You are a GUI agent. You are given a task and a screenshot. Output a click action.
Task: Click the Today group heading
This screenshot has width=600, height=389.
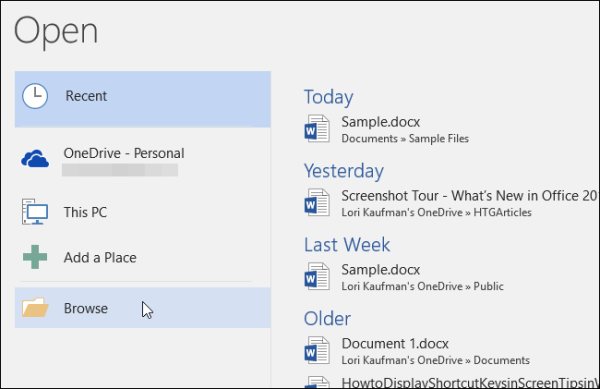328,97
